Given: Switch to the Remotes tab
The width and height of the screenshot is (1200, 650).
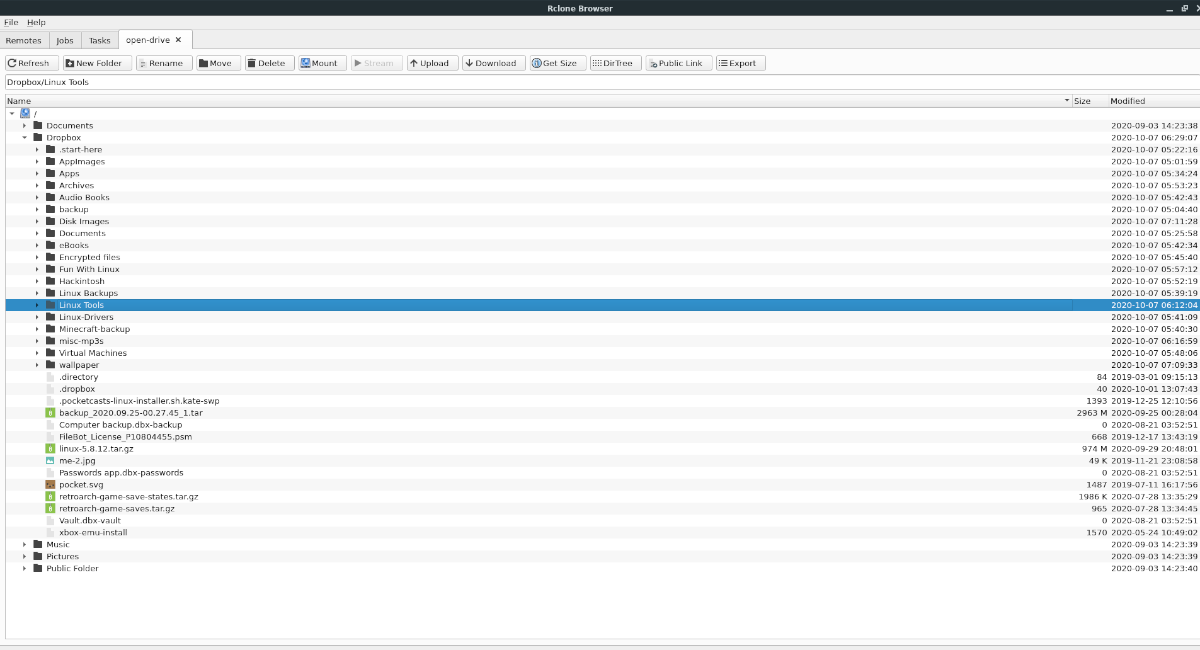Looking at the screenshot, I should [x=23, y=40].
